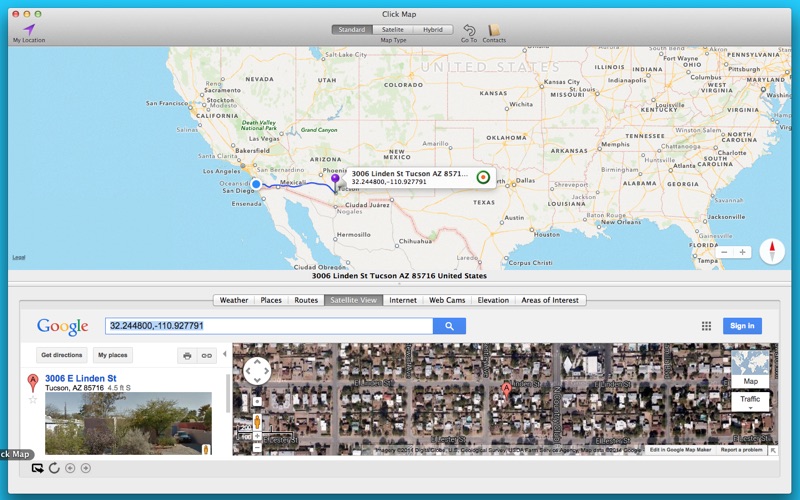Click the Tucson, AZ 85716 text

pos(74,388)
